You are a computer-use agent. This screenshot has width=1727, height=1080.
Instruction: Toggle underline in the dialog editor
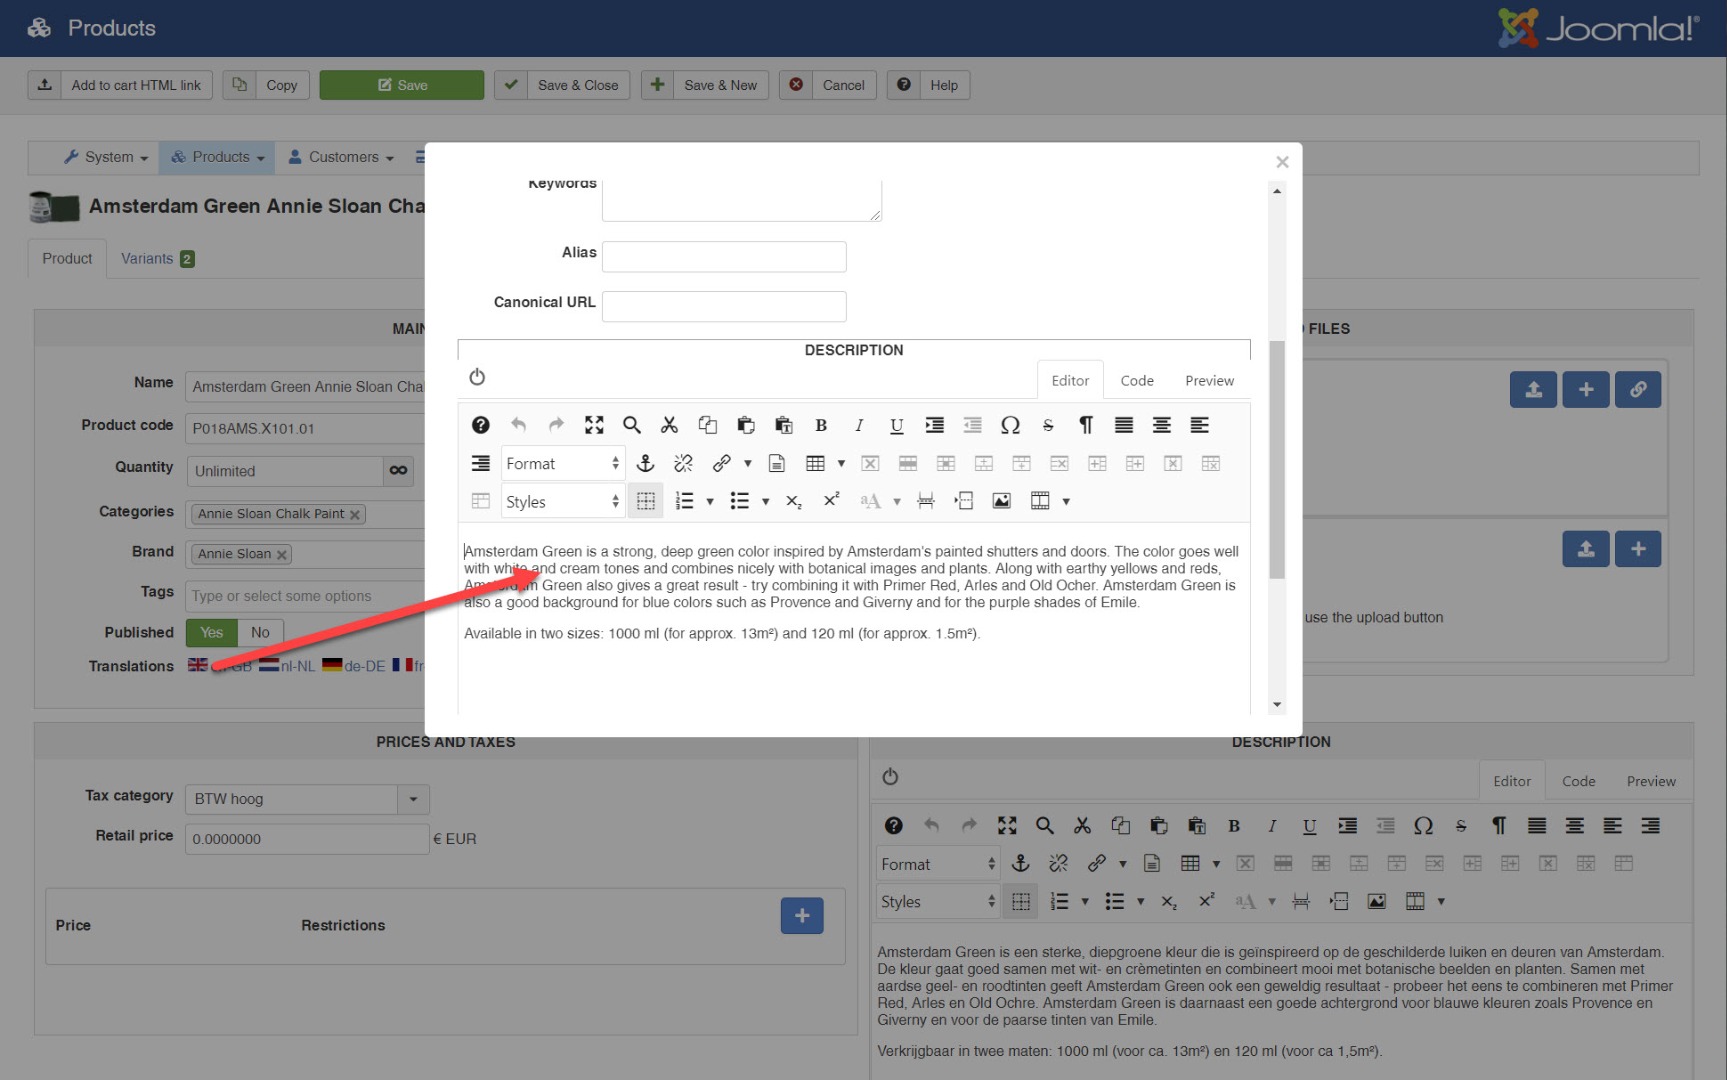[x=897, y=425]
